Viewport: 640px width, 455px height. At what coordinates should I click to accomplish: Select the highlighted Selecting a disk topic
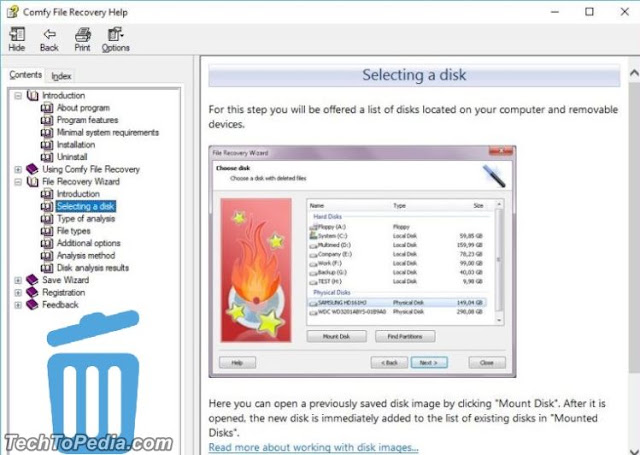[86, 206]
